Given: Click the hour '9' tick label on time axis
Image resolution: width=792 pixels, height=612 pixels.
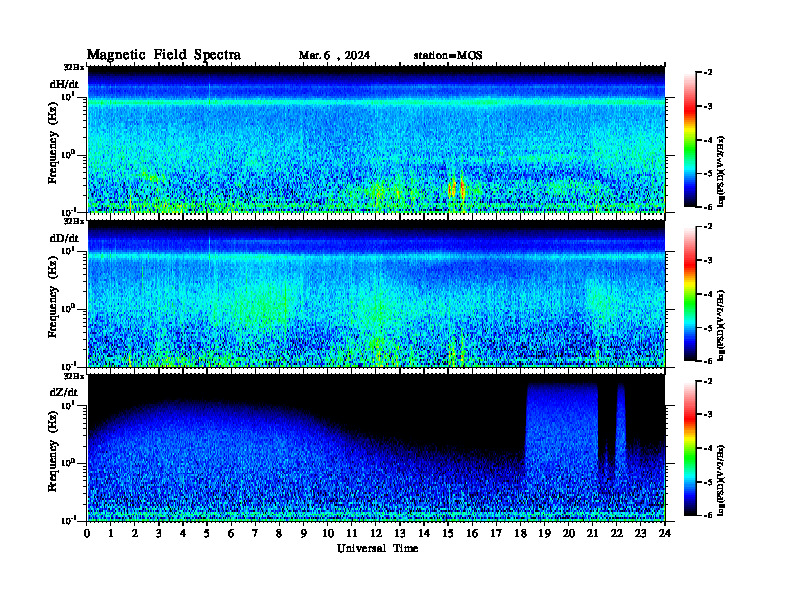Looking at the screenshot, I should pyautogui.click(x=304, y=534).
